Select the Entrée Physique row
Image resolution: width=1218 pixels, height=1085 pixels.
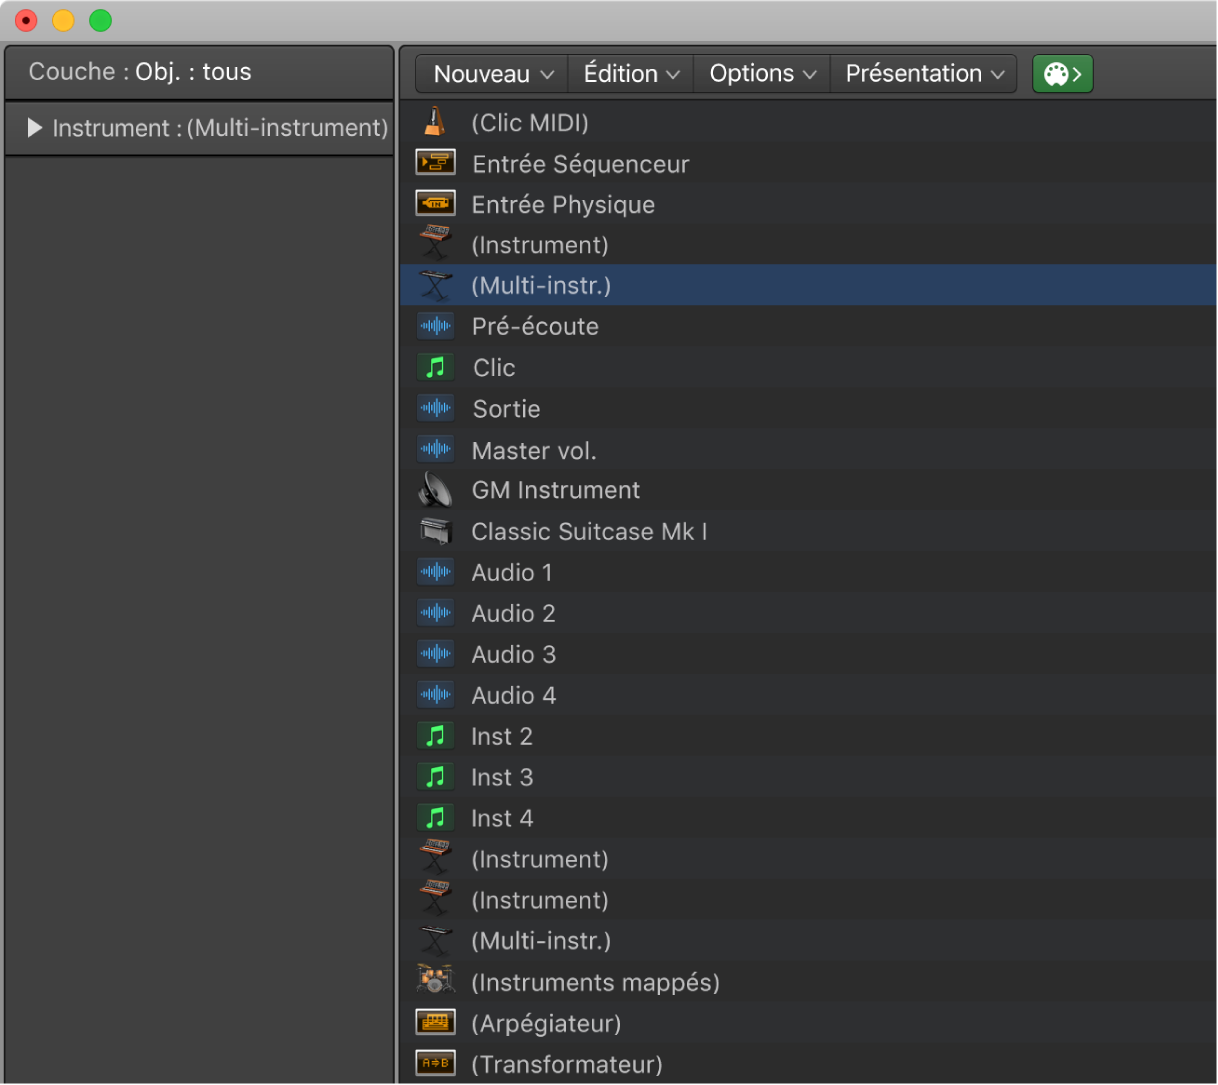point(808,204)
